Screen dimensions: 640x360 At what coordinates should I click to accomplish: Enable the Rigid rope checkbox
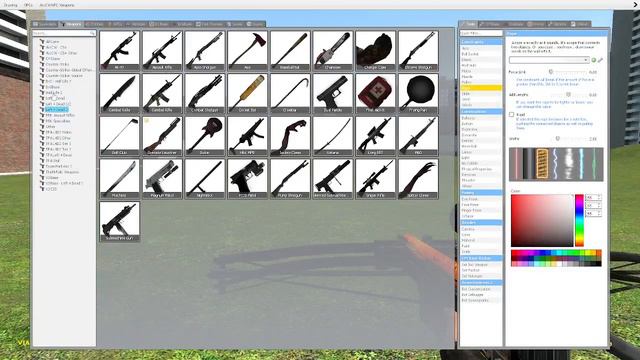(x=511, y=115)
